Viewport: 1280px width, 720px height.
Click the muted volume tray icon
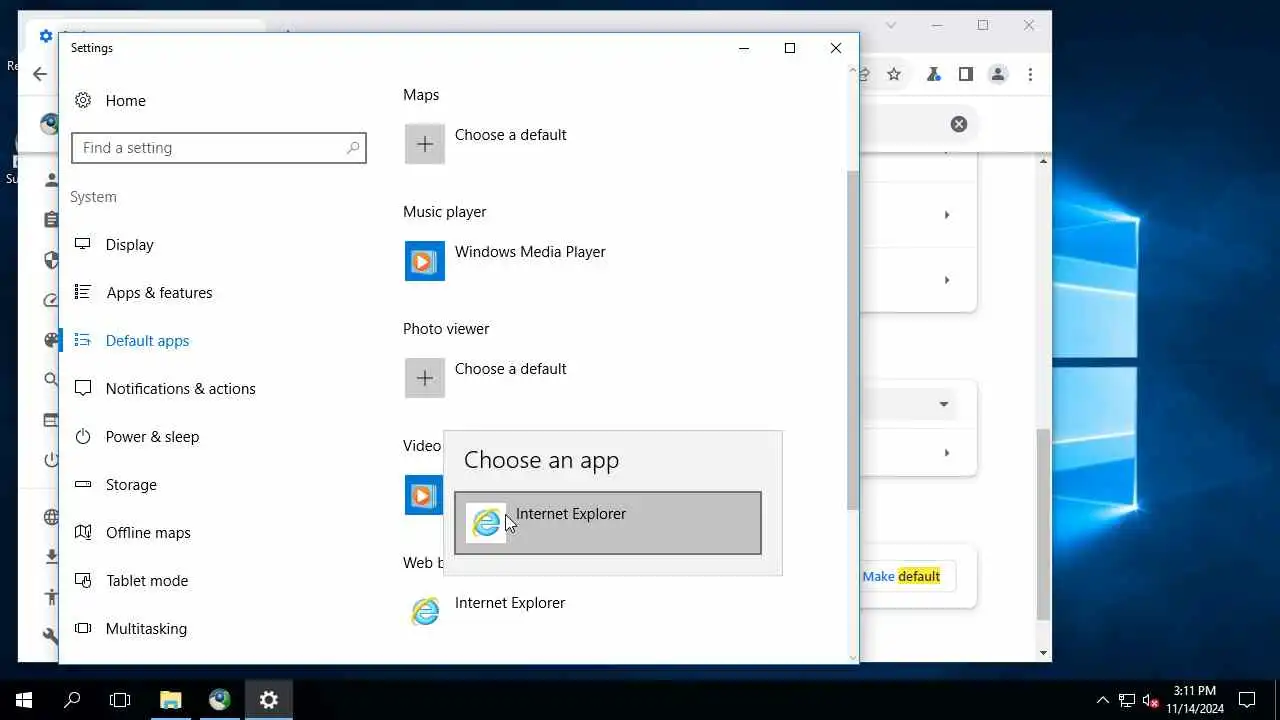point(1151,700)
